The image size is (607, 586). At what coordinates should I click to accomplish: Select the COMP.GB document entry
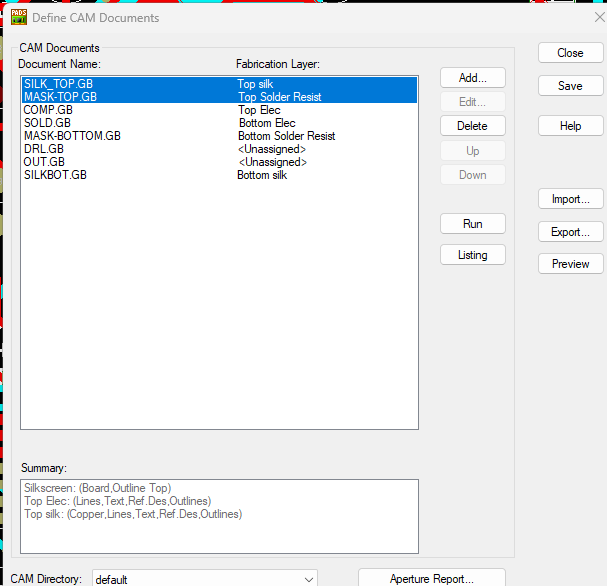pos(48,110)
